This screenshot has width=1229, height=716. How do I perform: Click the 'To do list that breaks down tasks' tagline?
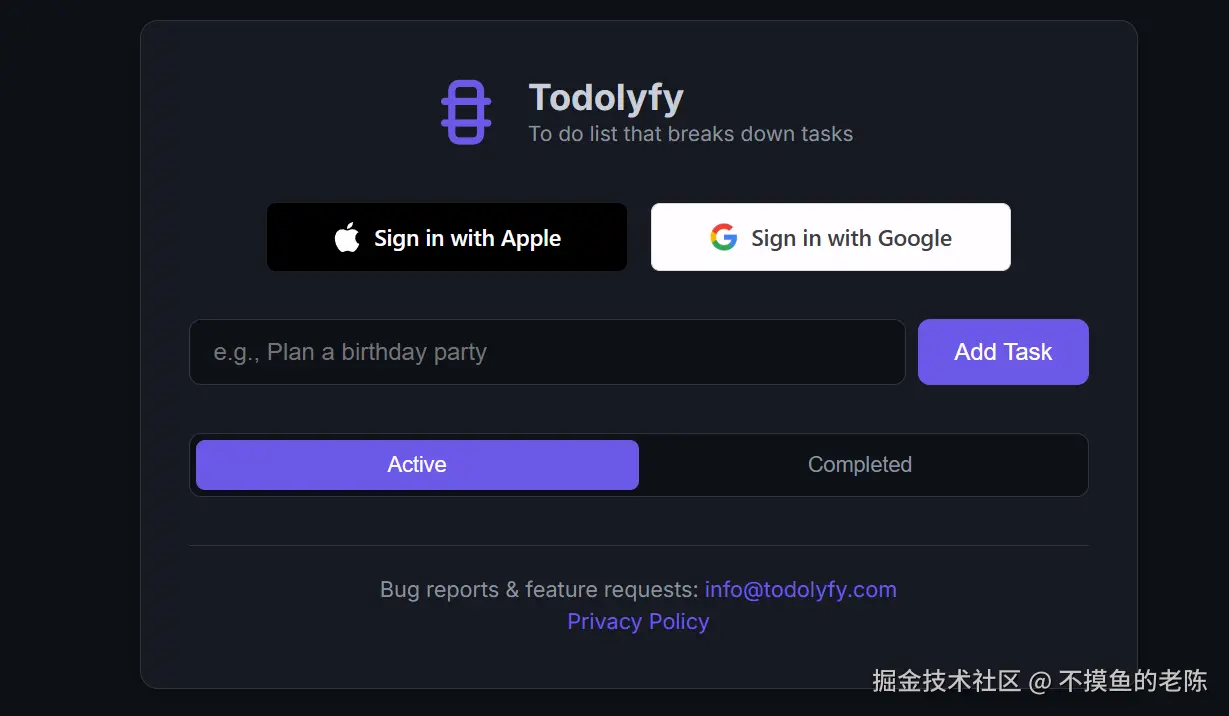[x=691, y=134]
